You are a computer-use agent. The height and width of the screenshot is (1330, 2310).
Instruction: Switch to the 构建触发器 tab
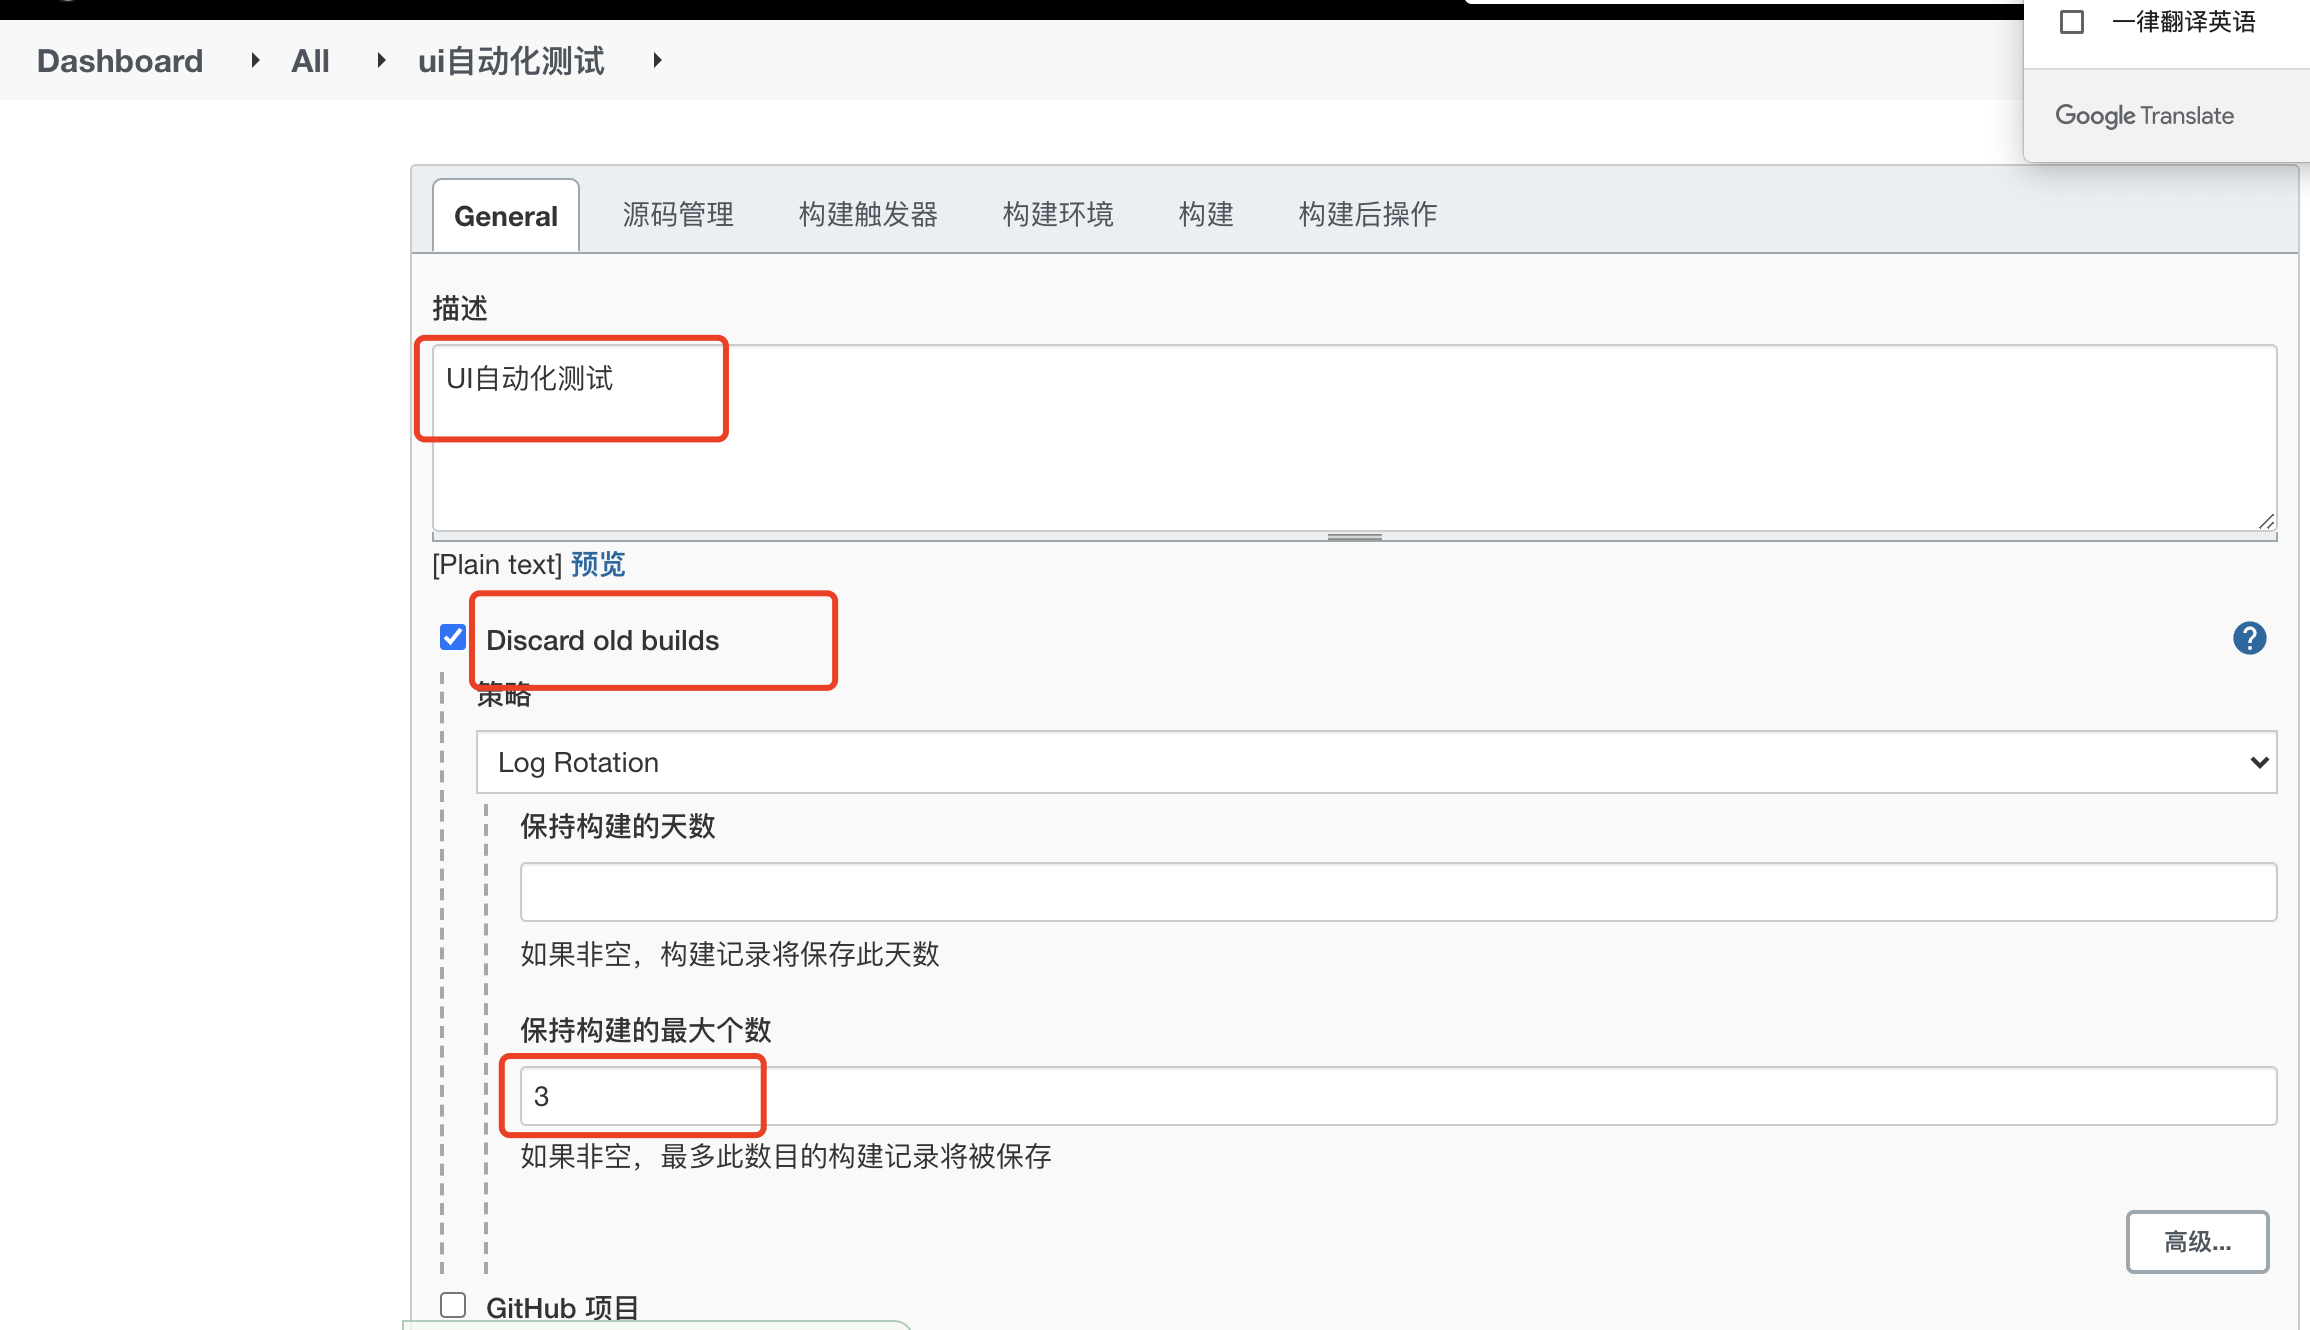point(868,215)
